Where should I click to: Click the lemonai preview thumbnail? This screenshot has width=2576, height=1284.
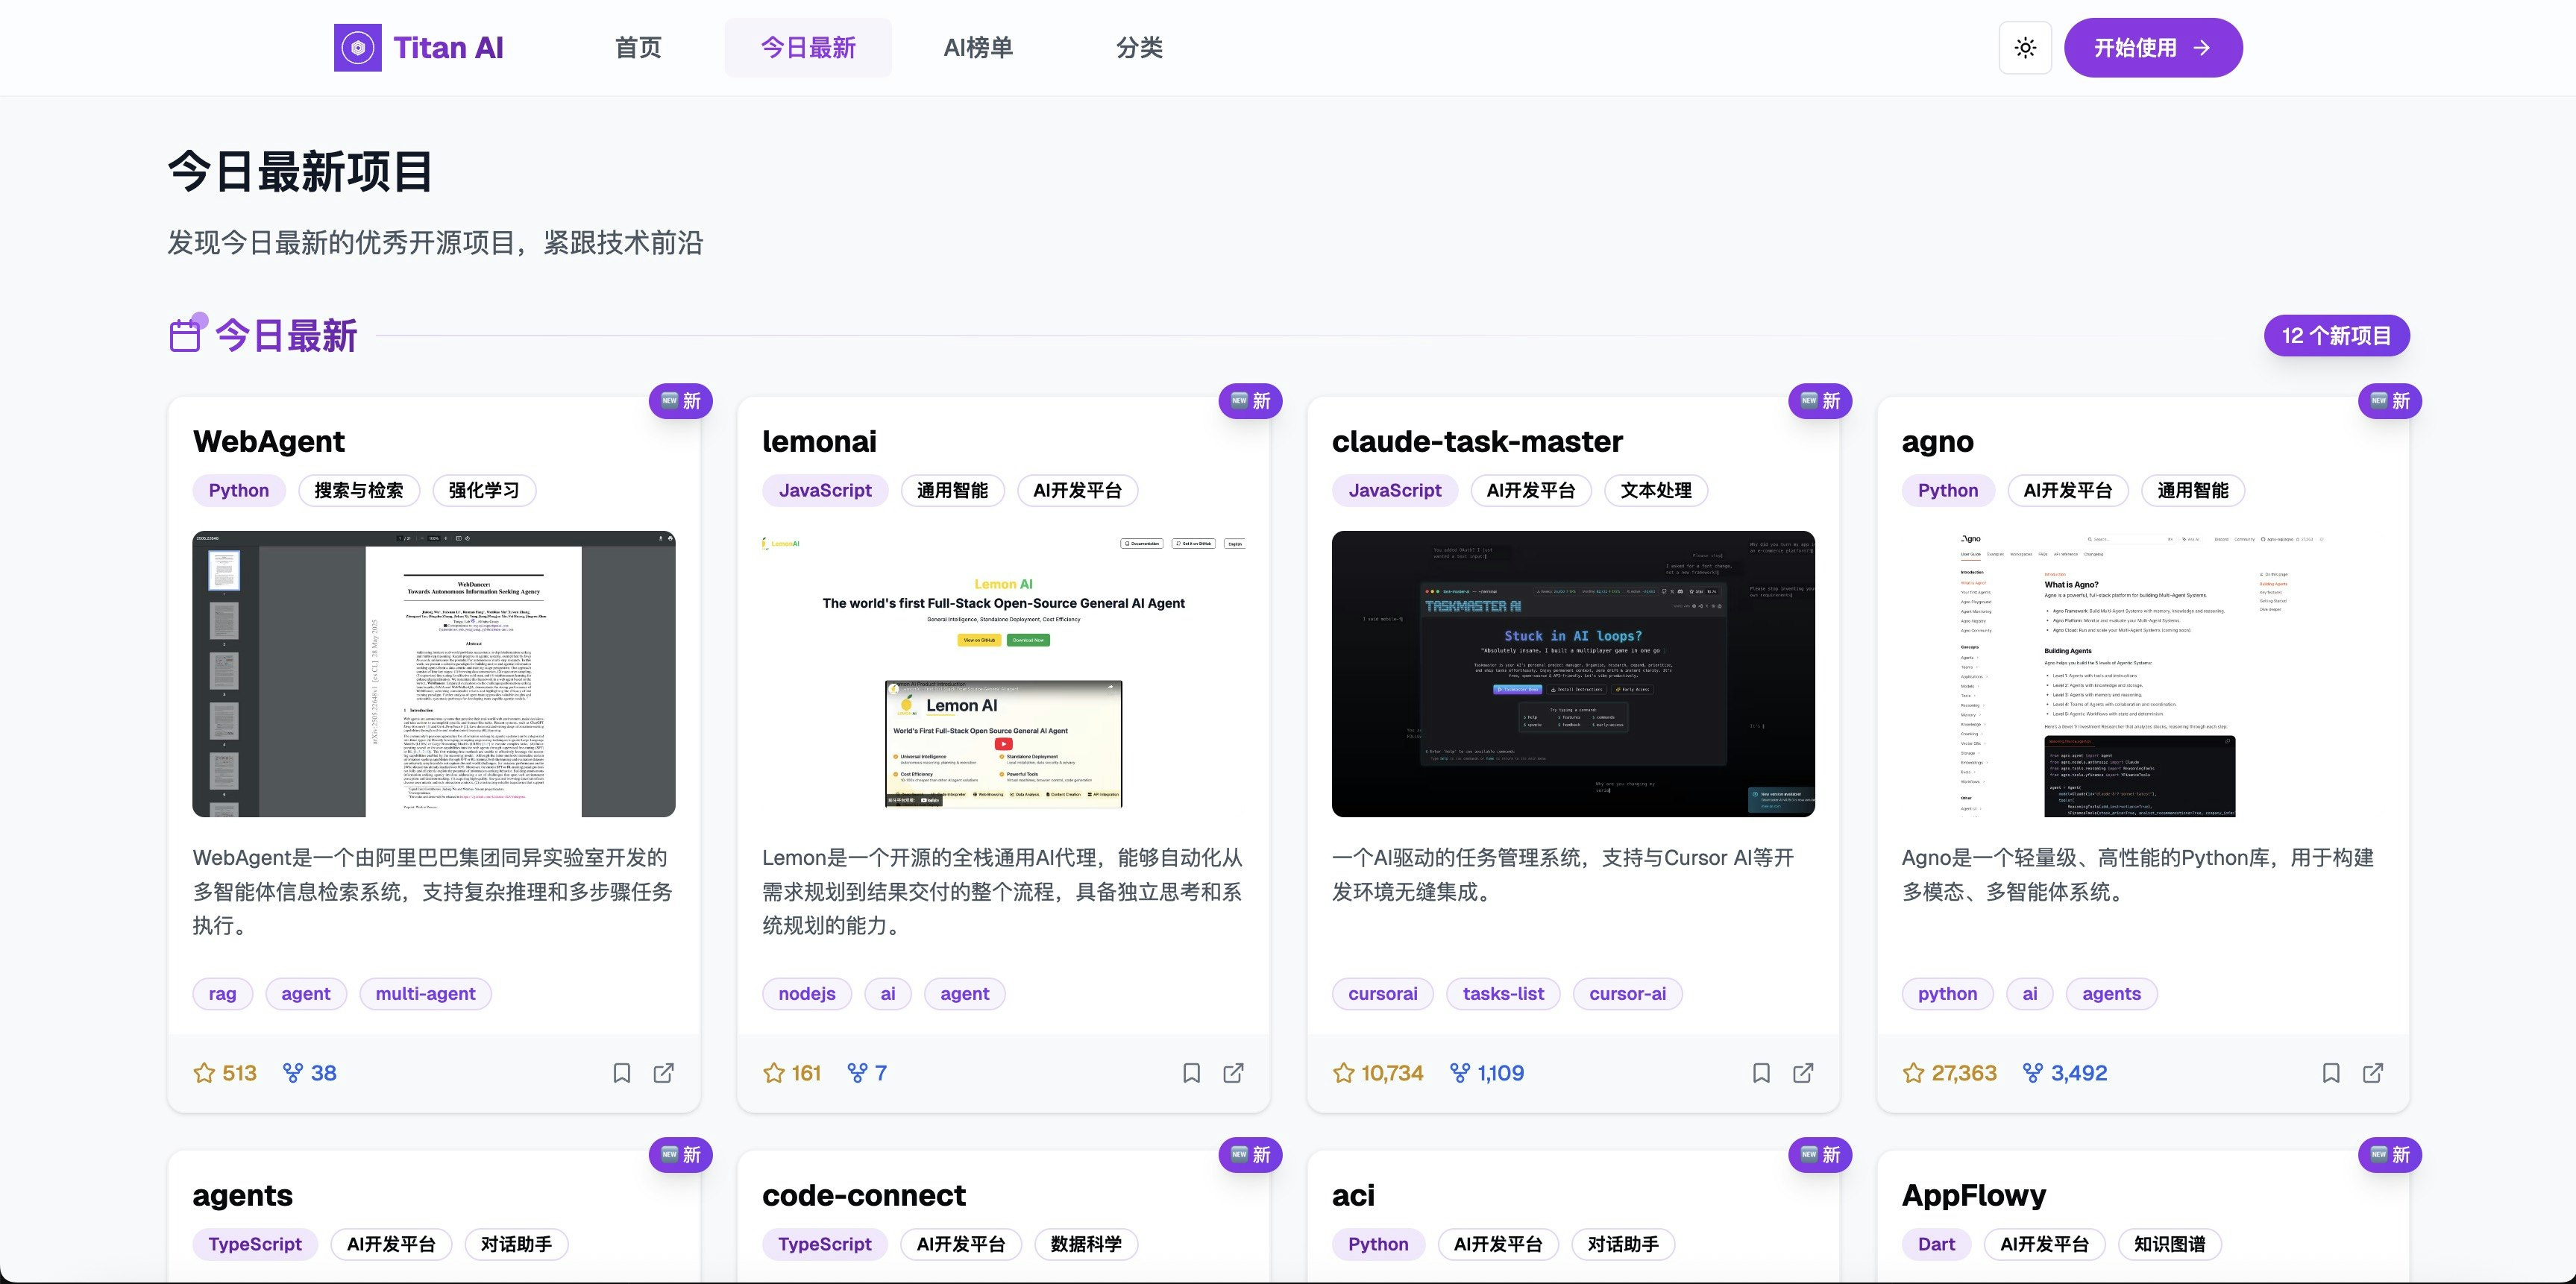click(x=1003, y=673)
